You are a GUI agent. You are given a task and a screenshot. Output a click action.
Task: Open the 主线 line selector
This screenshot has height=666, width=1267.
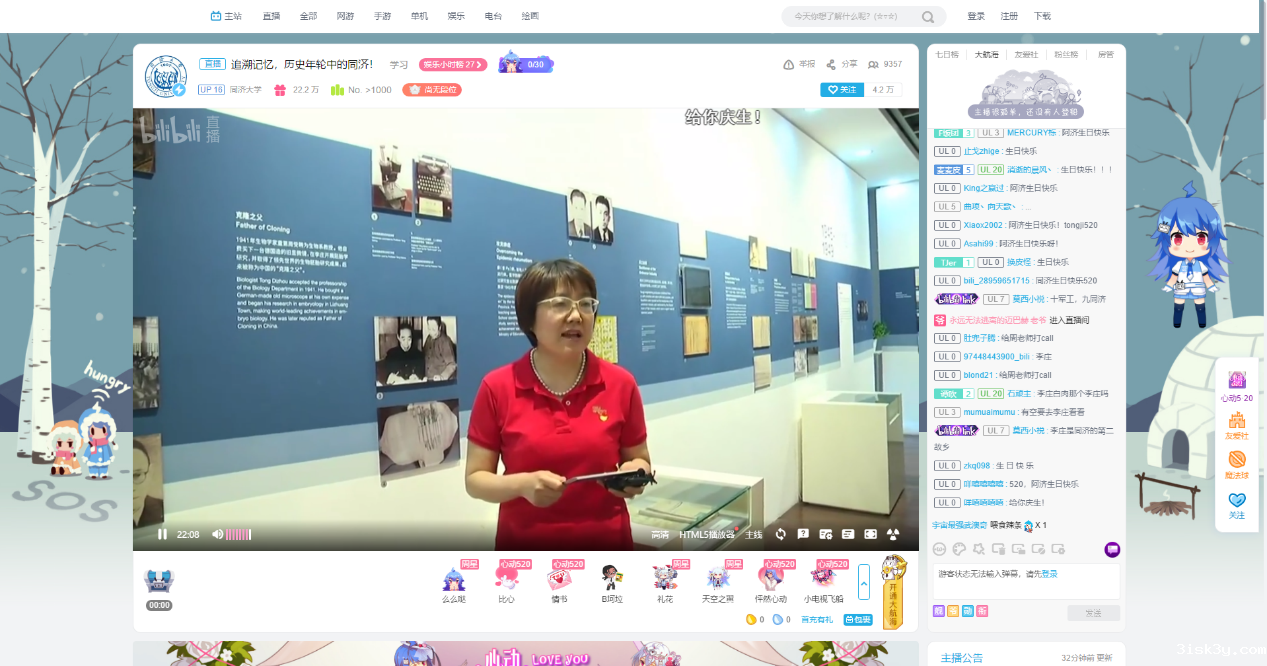coord(753,535)
